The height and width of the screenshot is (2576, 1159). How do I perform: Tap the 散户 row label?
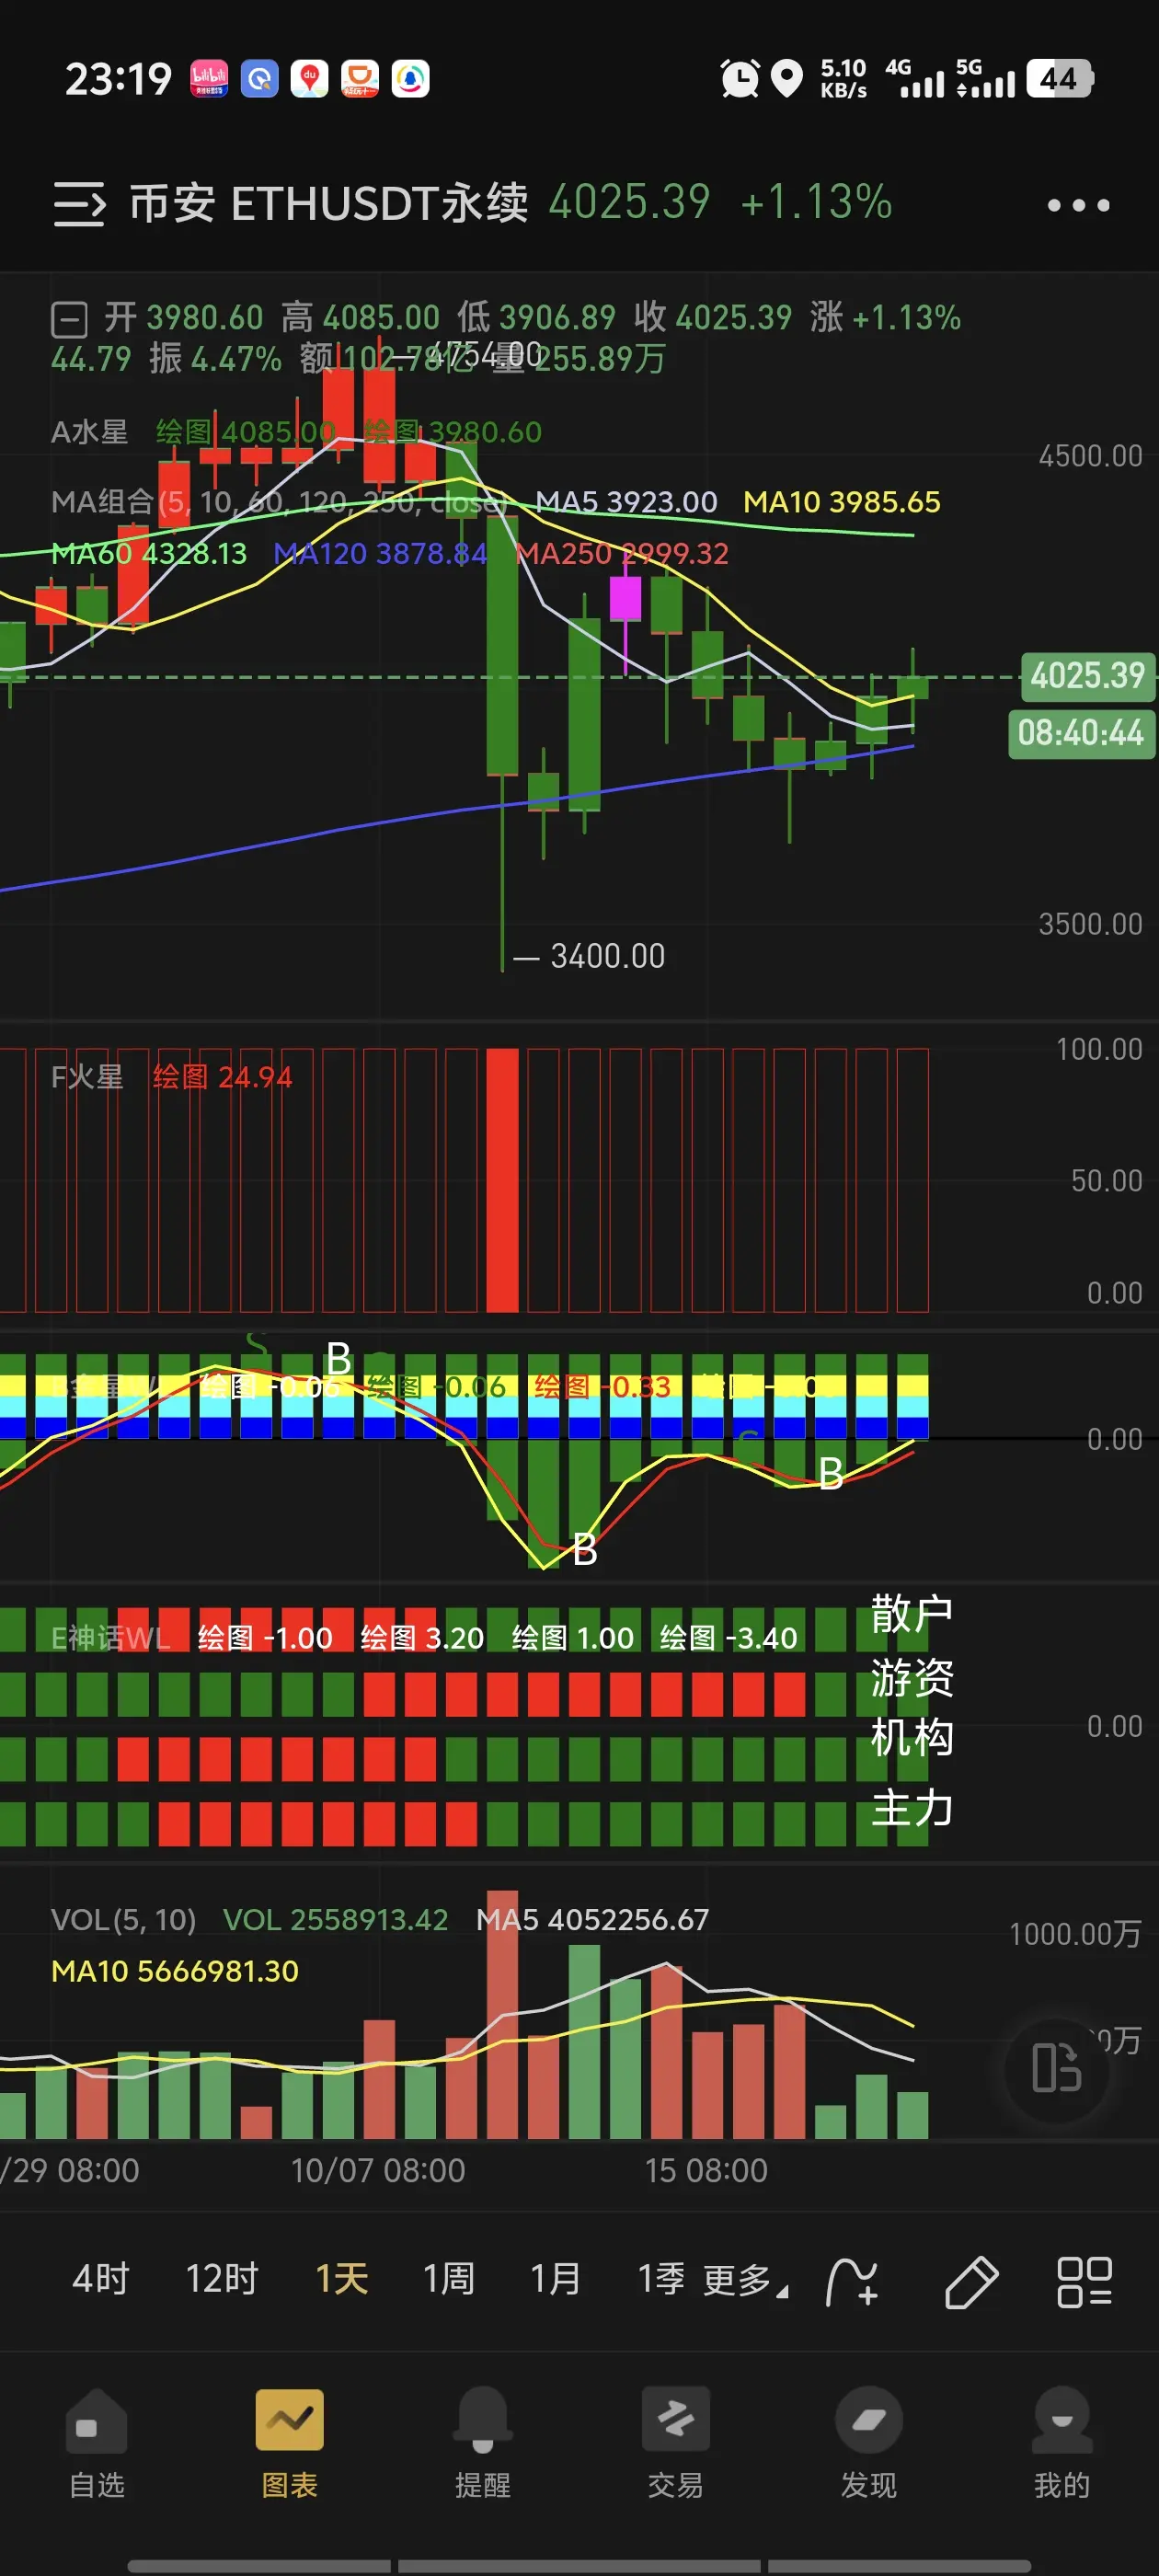pyautogui.click(x=911, y=1614)
